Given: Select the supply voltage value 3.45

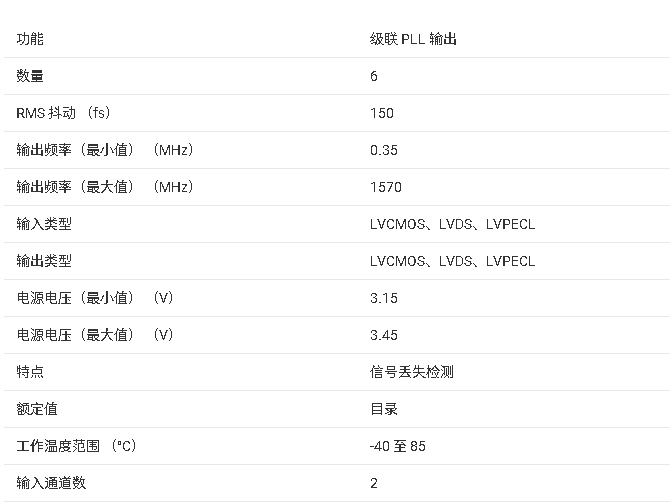Looking at the screenshot, I should tap(384, 335).
